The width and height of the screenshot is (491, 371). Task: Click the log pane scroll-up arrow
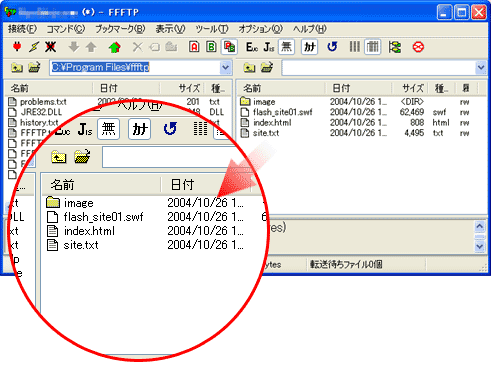[x=480, y=227]
